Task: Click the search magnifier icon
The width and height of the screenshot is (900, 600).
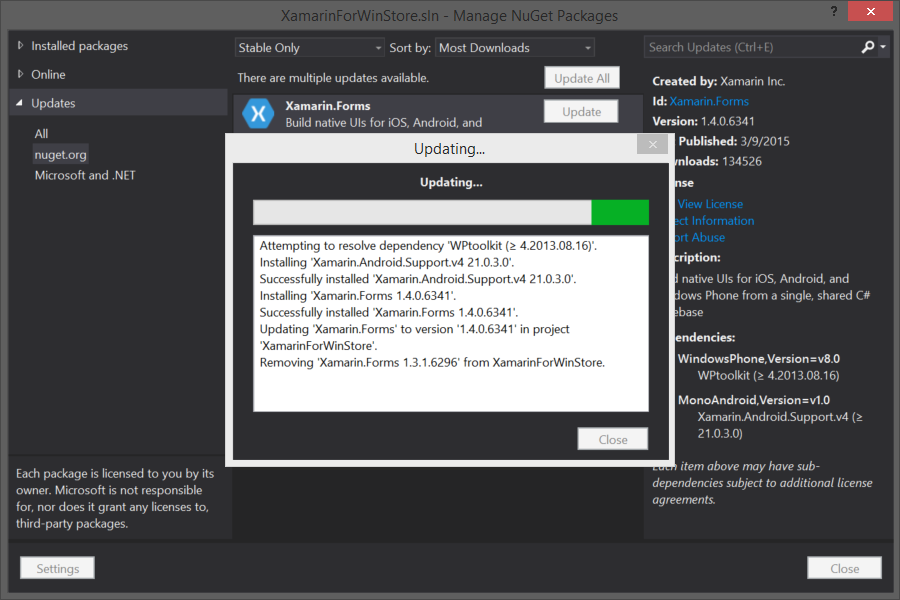Action: pyautogui.click(x=868, y=47)
